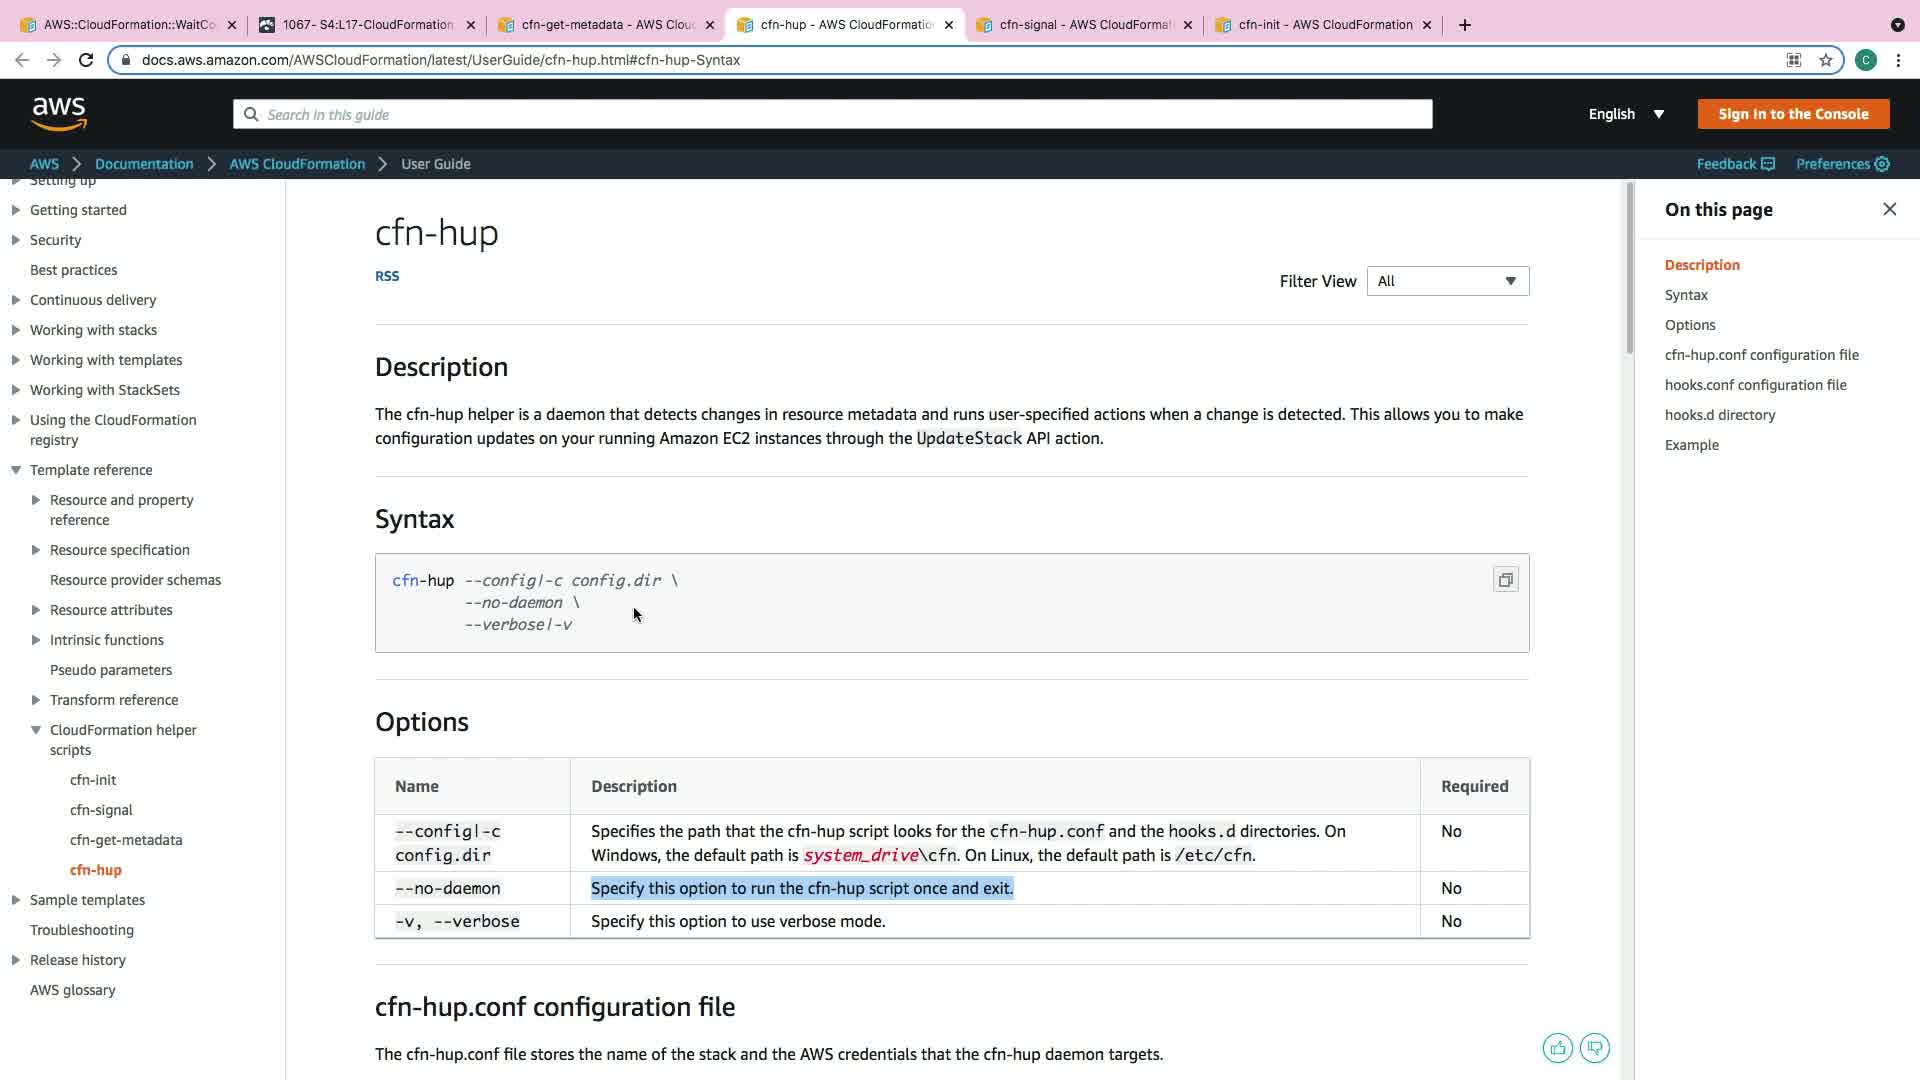Expand the Intrinsic functions tree item
The width and height of the screenshot is (1920, 1080).
click(36, 640)
